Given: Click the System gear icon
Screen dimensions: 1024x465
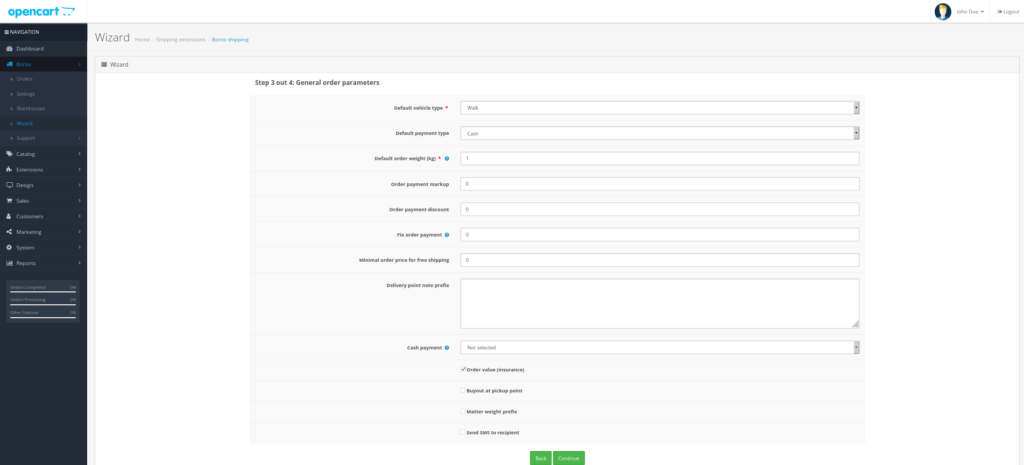Looking at the screenshot, I should (9, 247).
